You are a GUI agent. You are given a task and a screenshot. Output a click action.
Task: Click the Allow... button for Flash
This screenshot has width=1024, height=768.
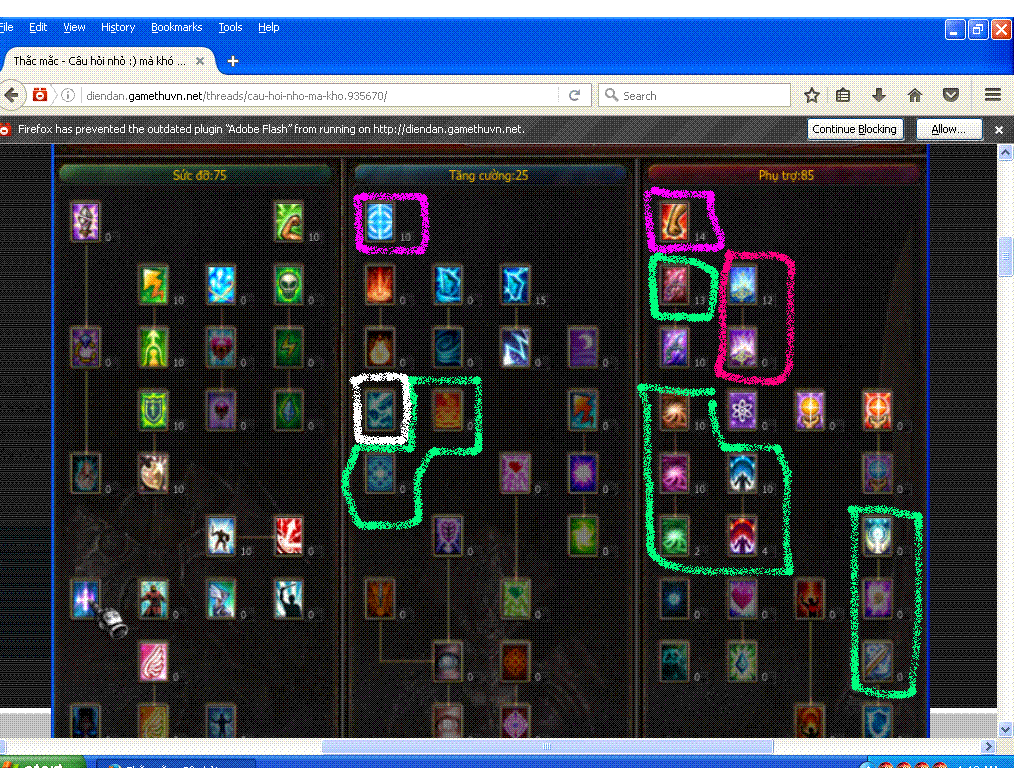pos(948,129)
